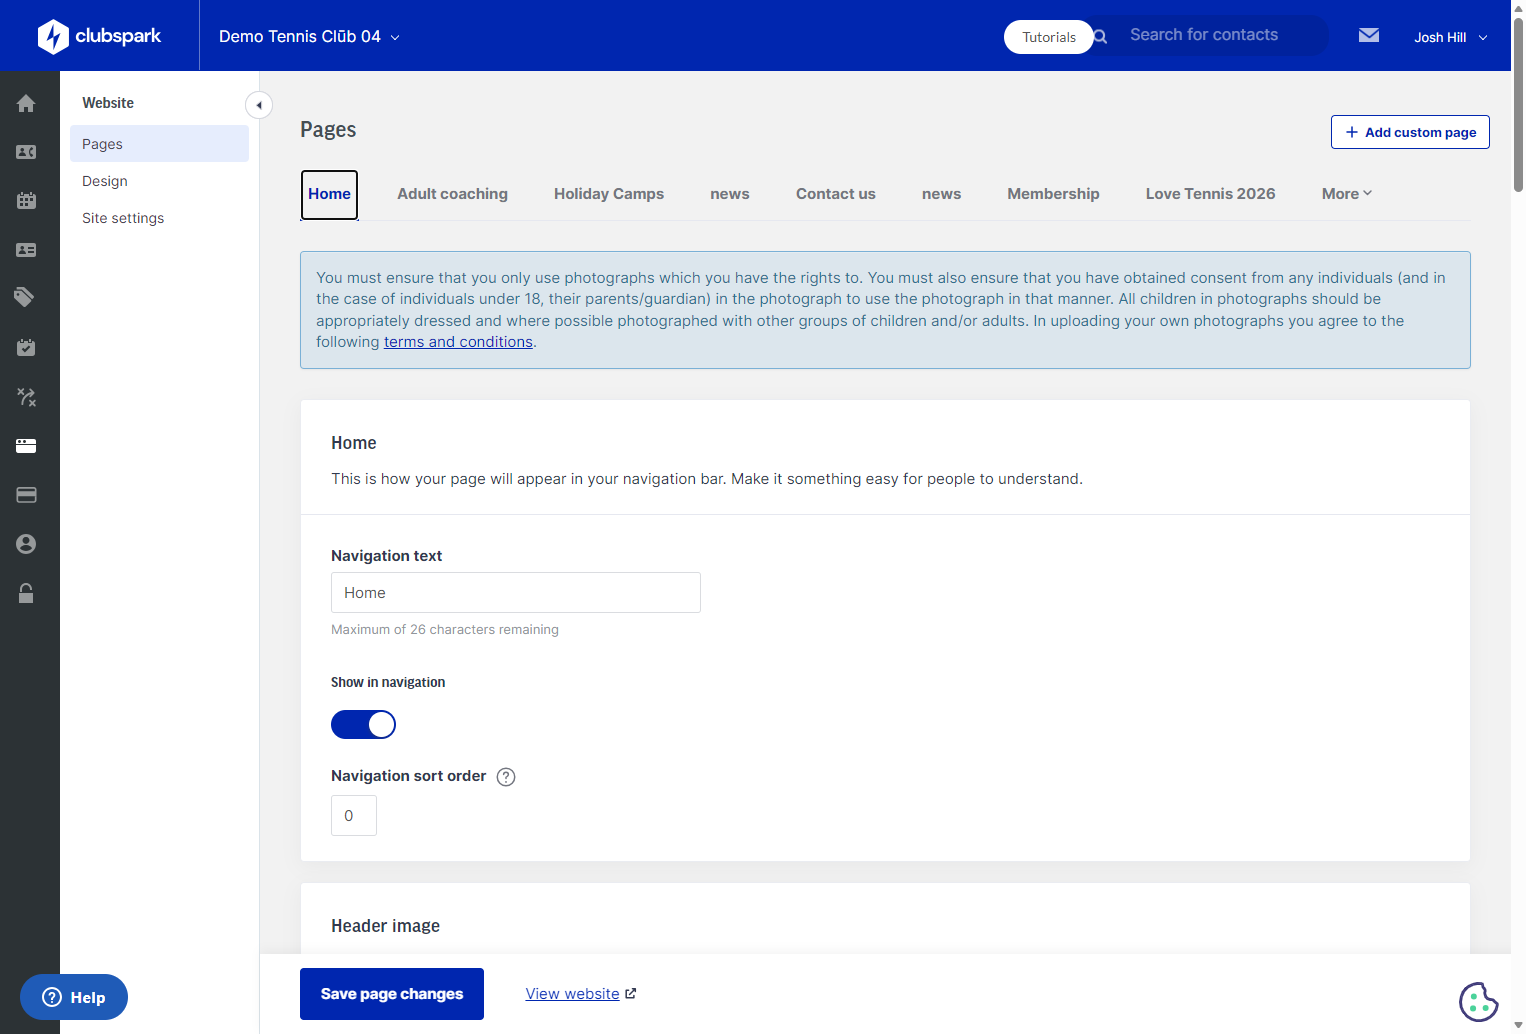
Task: Click the Tutorials button
Action: (x=1049, y=37)
